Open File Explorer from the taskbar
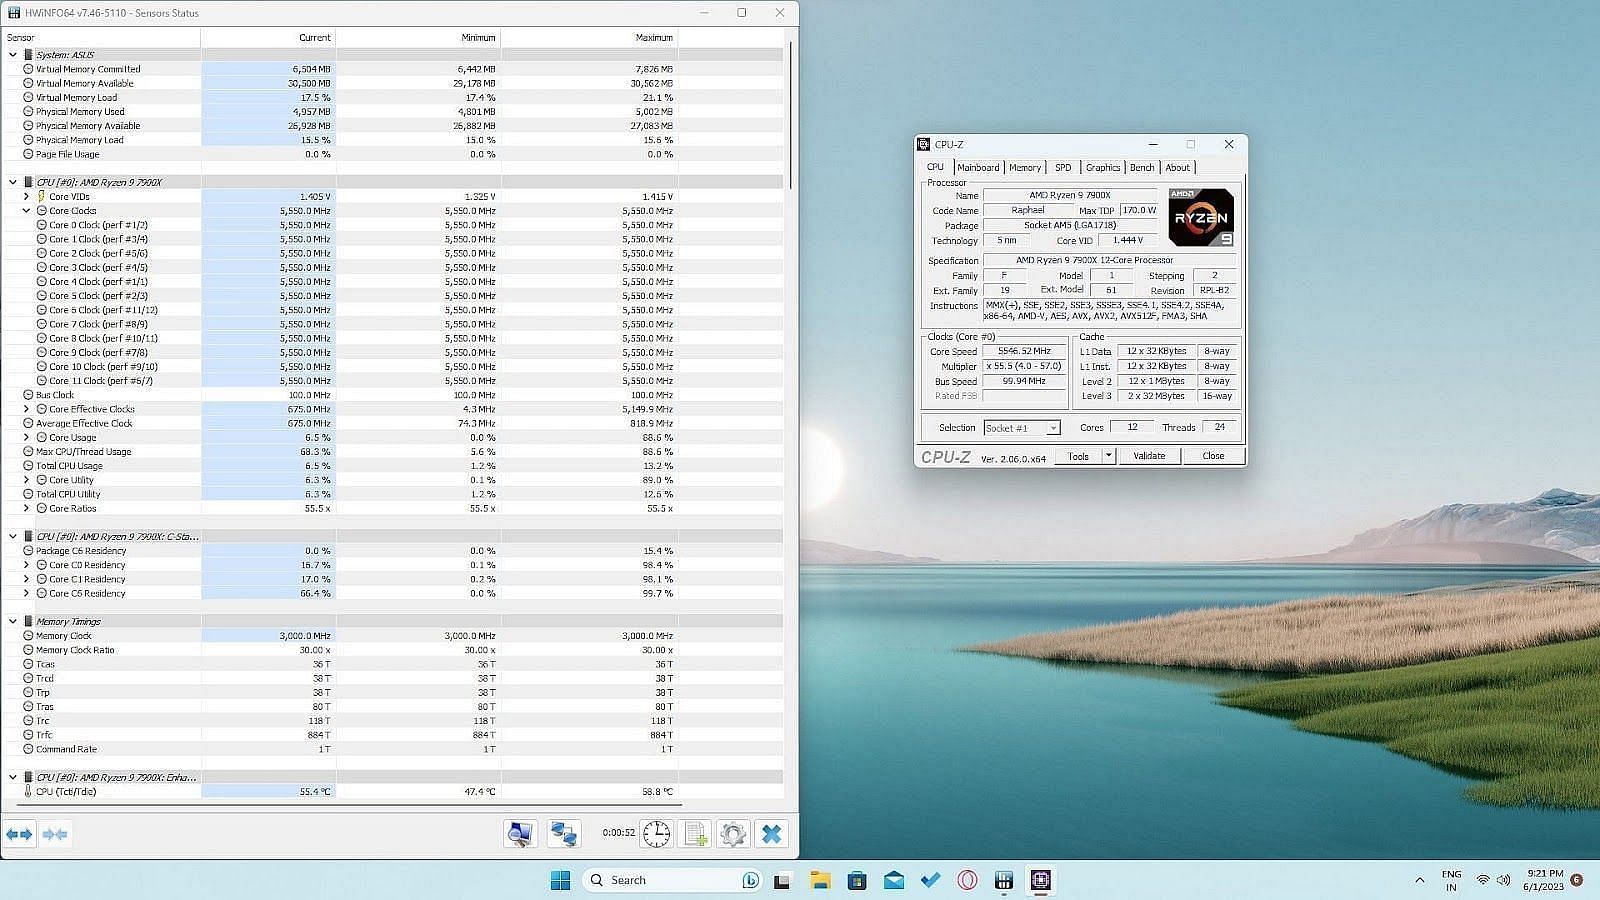Screen dimensions: 1600x900 tap(820, 880)
